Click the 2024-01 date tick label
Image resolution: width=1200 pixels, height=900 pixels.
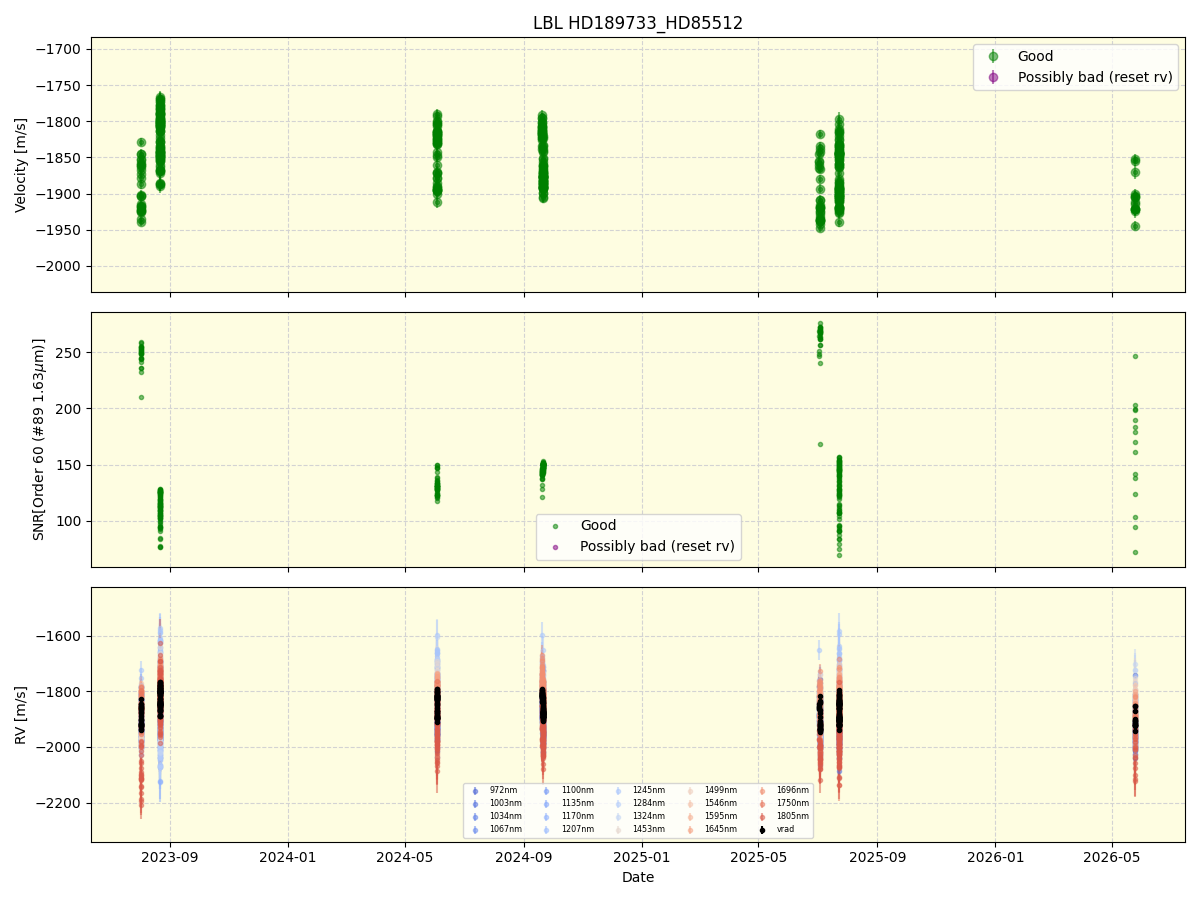[x=288, y=857]
